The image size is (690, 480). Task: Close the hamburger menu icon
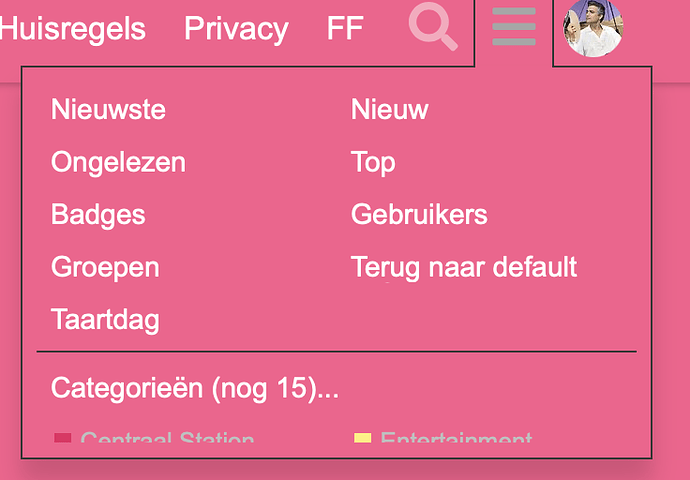click(x=514, y=26)
